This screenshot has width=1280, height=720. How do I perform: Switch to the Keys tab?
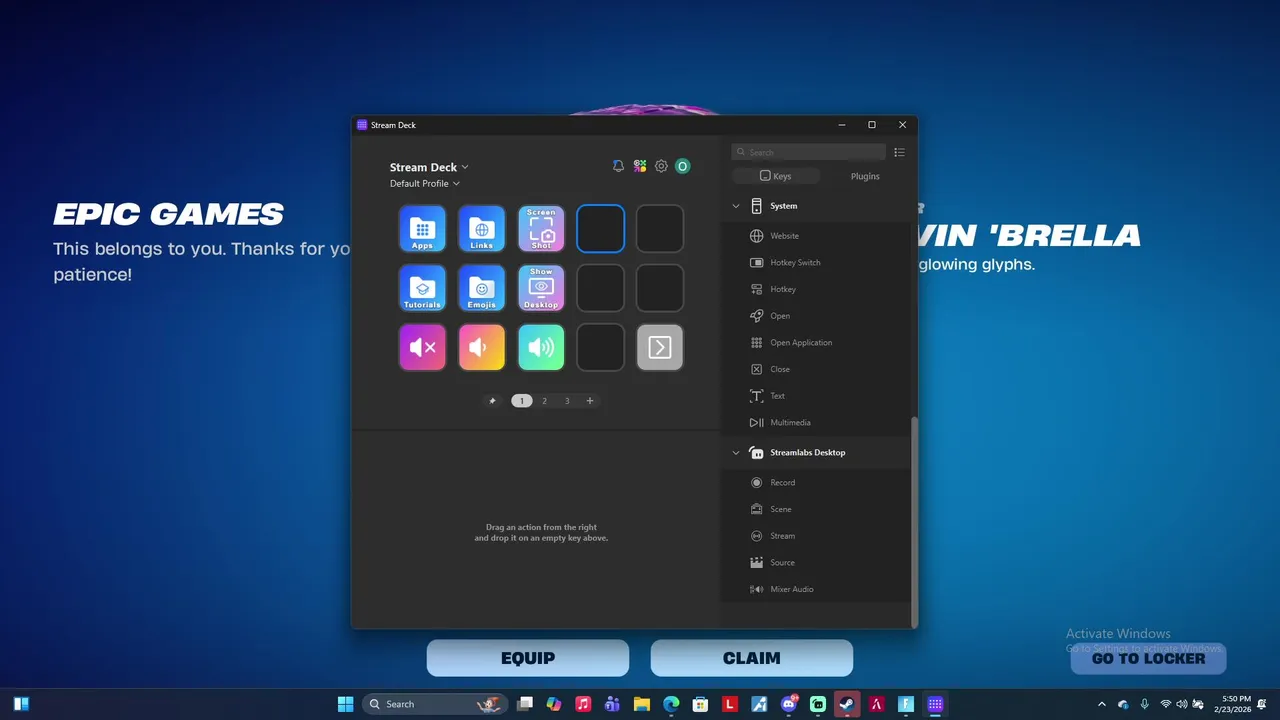coord(776,176)
